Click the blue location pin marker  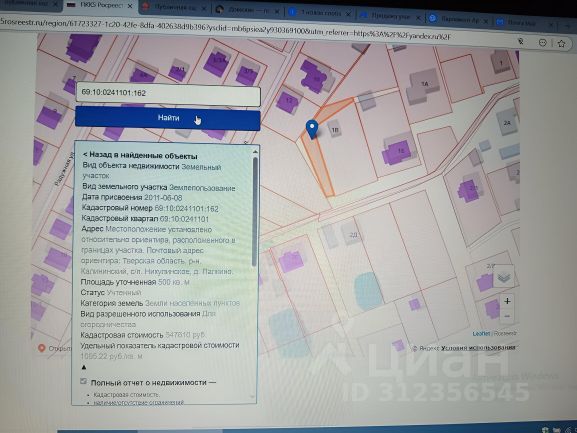coord(312,129)
